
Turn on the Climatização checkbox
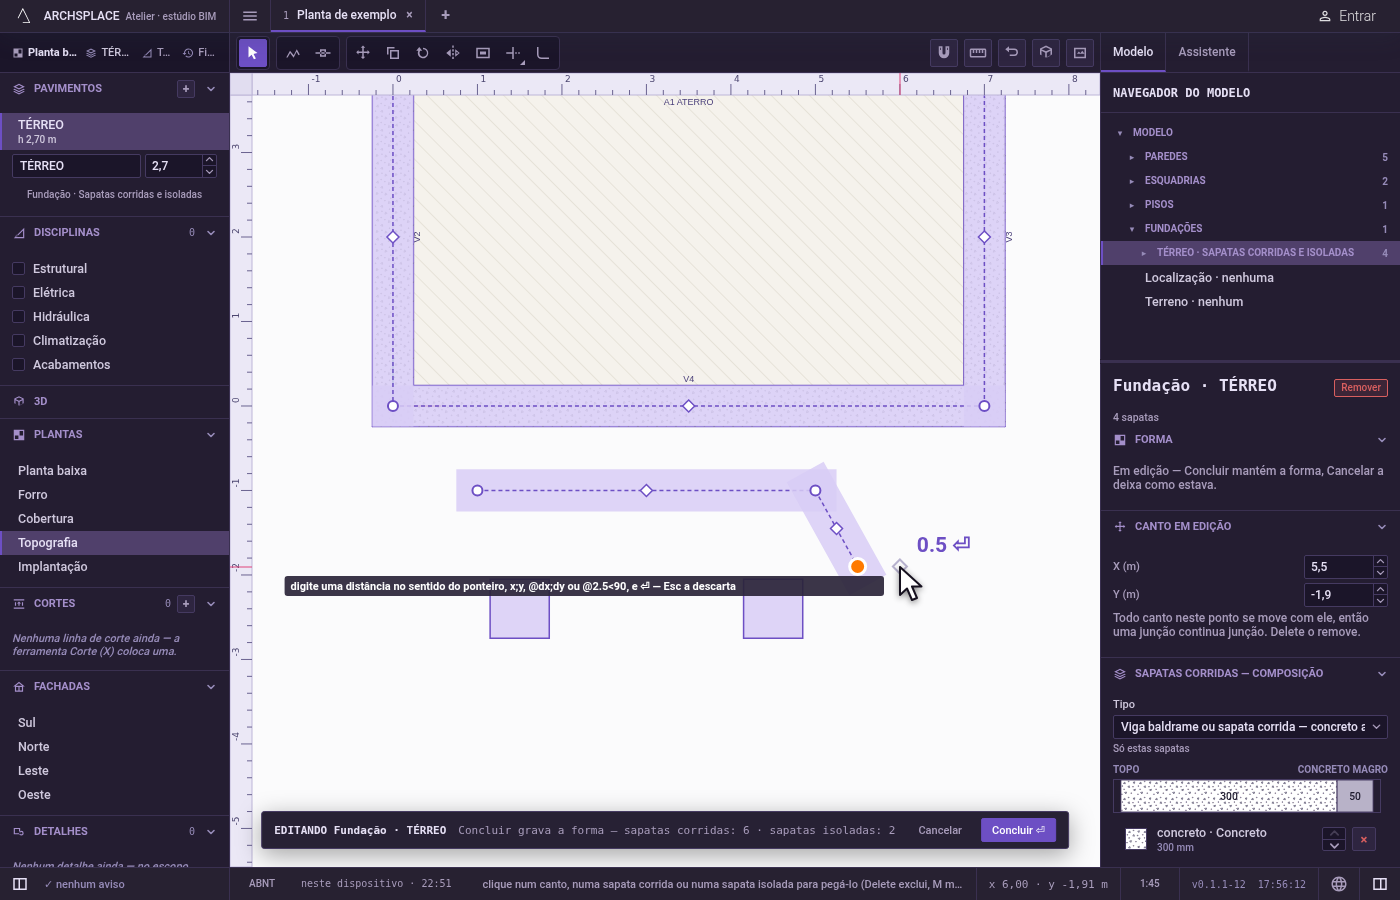(18, 341)
